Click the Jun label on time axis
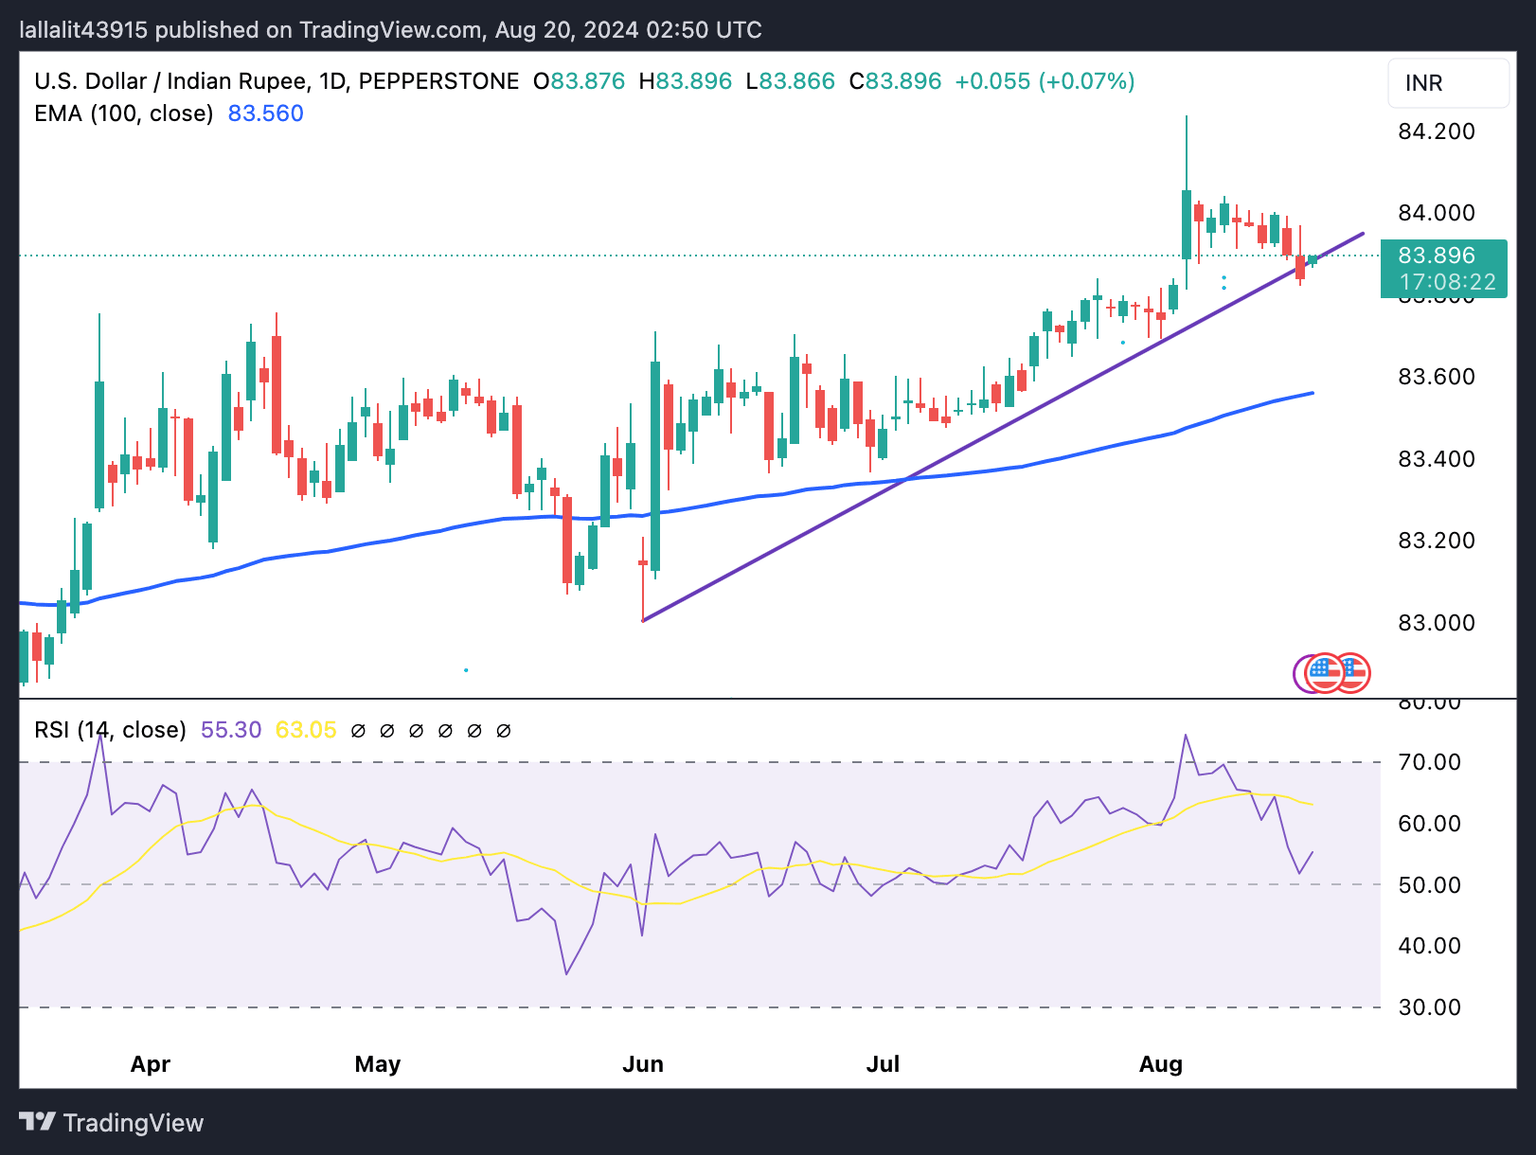 point(643,1064)
